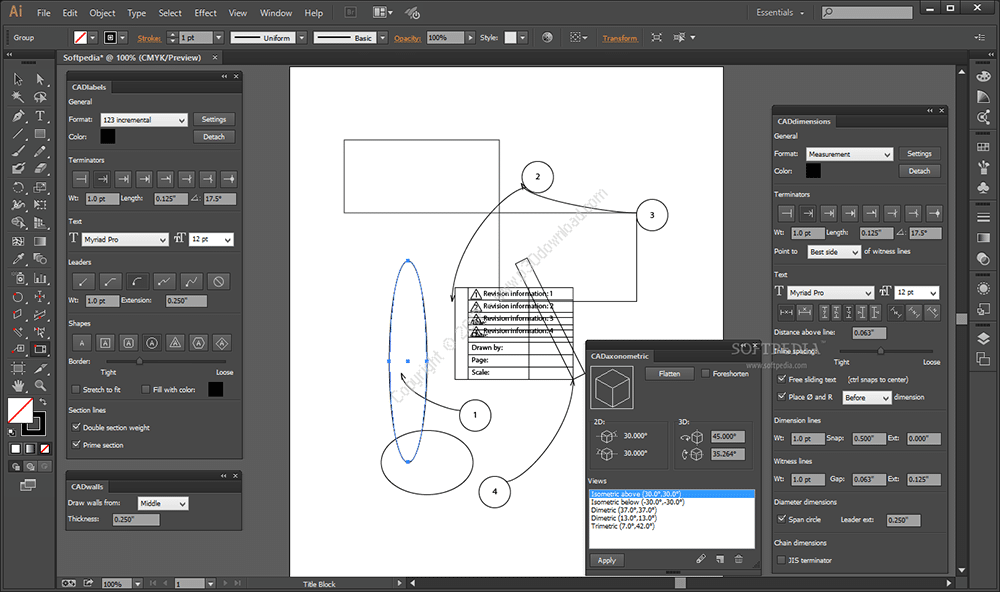Select the Type tool

coord(40,116)
